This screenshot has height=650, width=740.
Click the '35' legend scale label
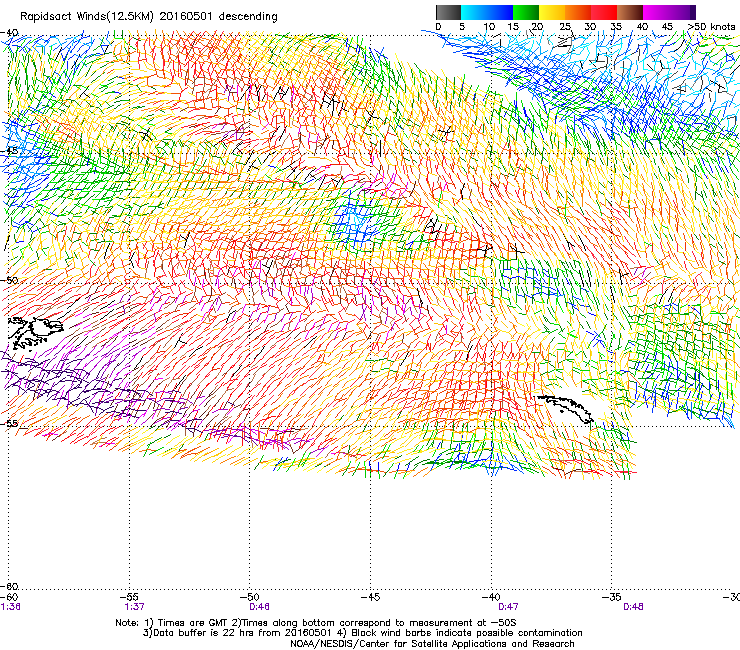click(x=616, y=27)
